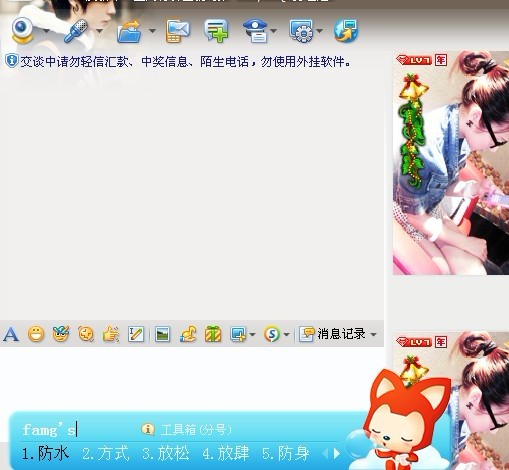Image resolution: width=509 pixels, height=470 pixels.
Task: Choose candidate 3.放松 in input method
Action: [166, 454]
